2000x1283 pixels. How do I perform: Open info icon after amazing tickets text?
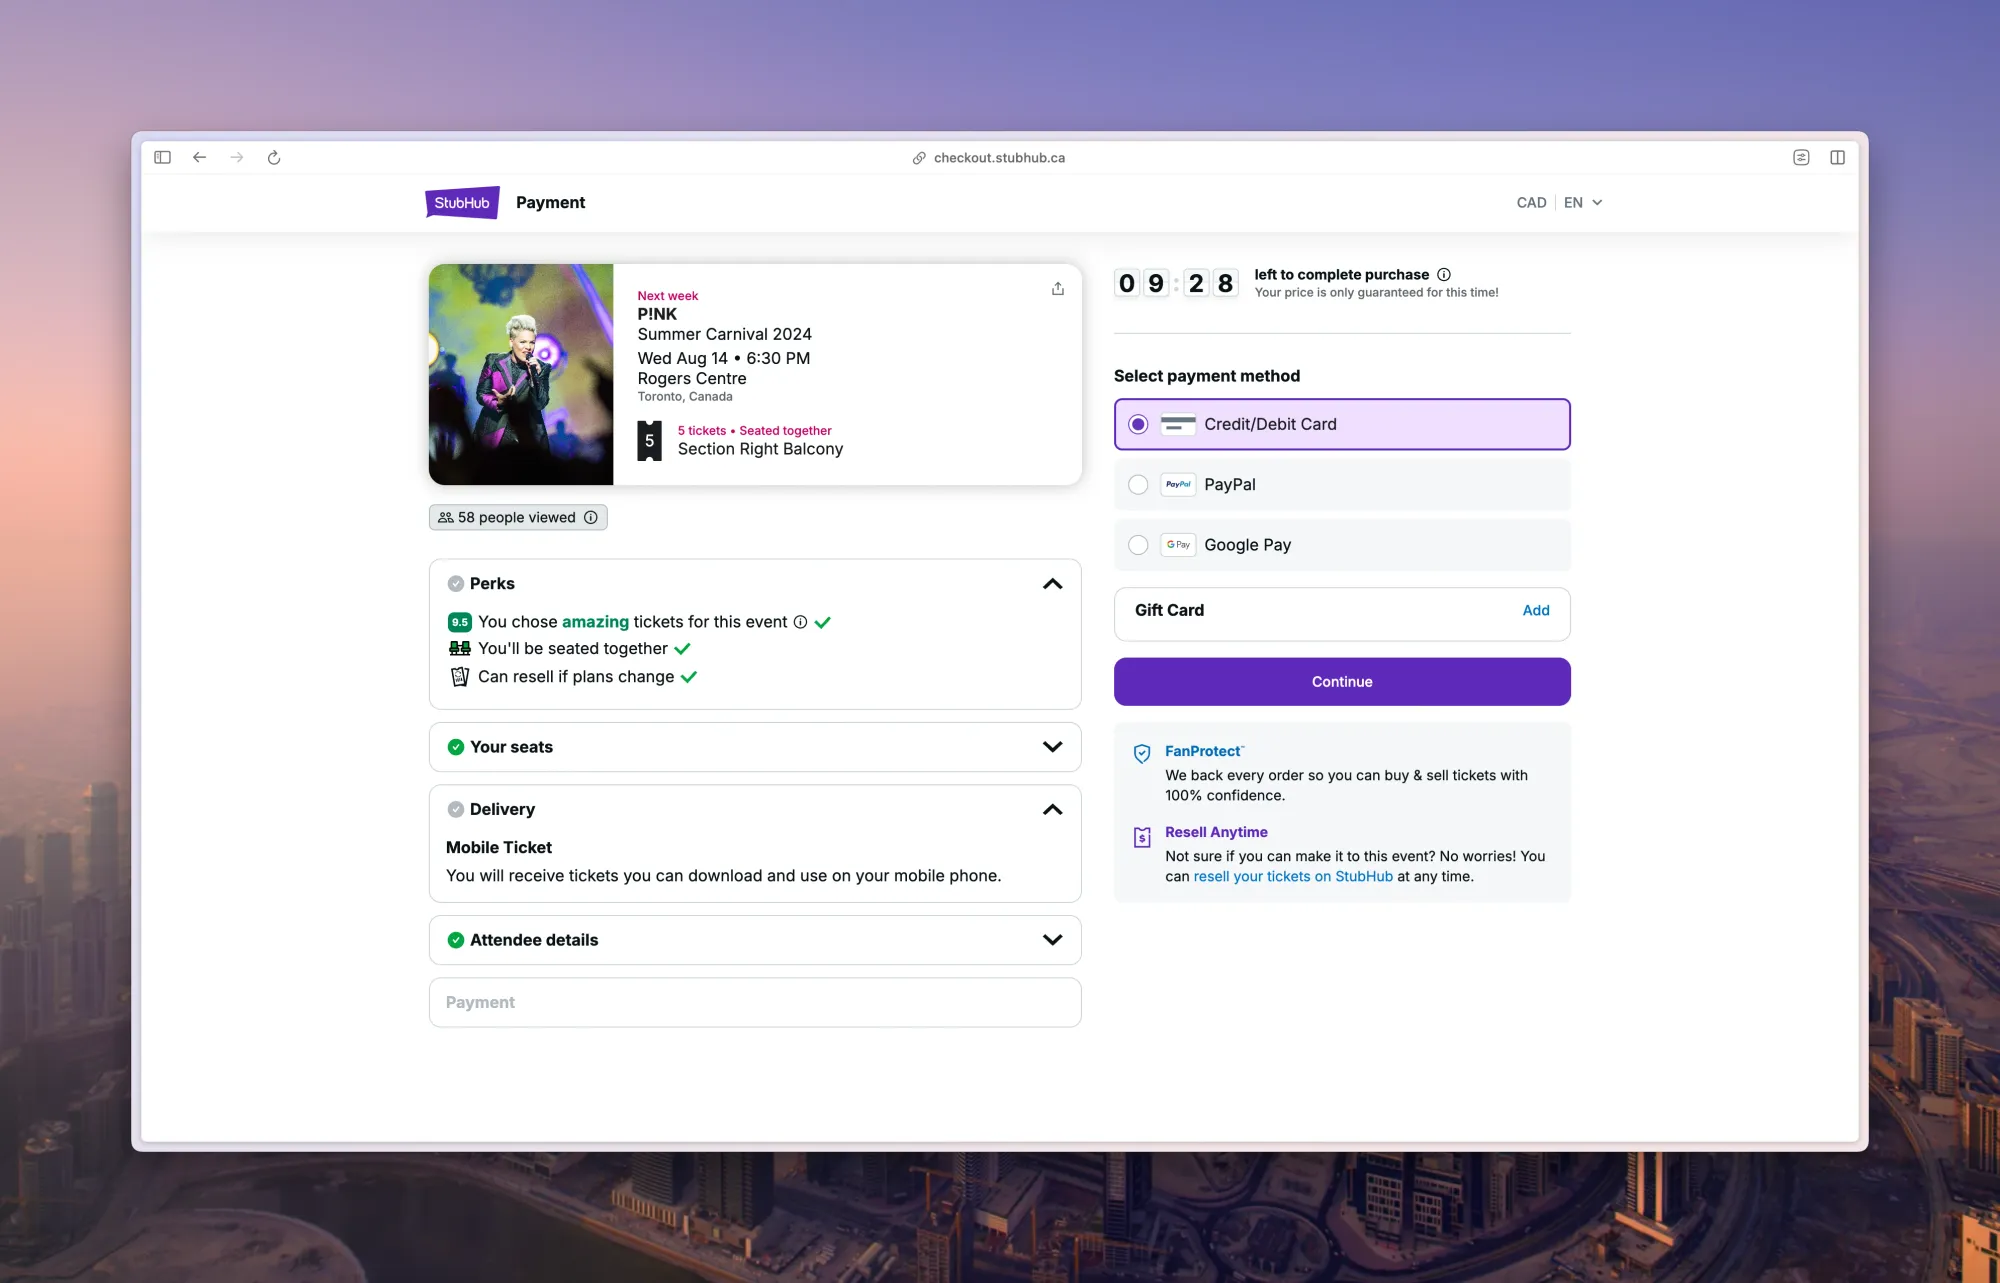click(800, 622)
